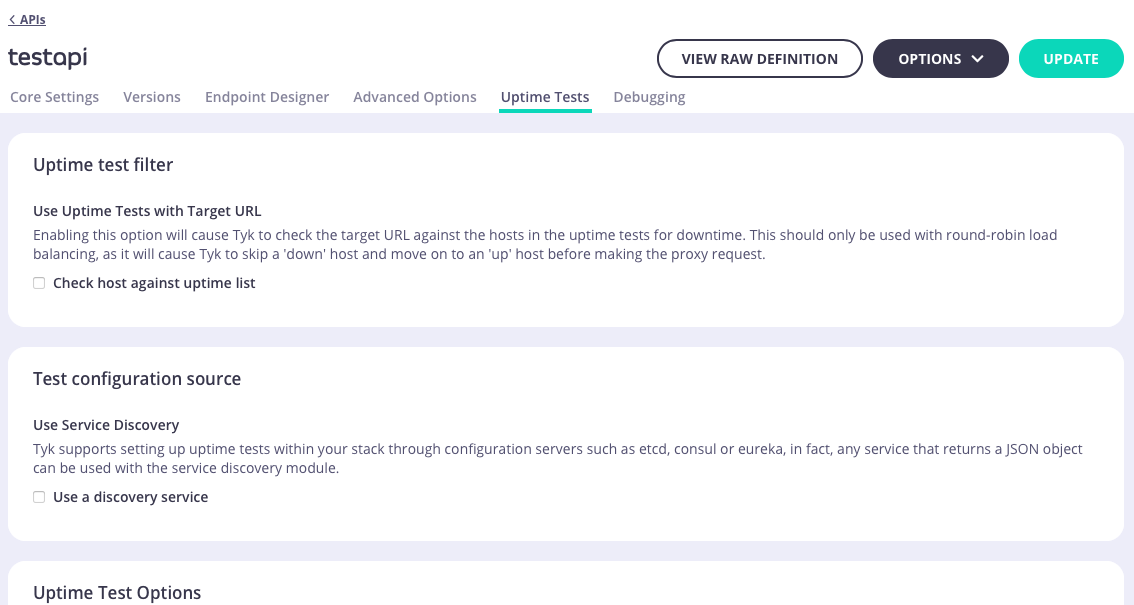
Task: Switch to the Core Settings tab
Action: 54,97
